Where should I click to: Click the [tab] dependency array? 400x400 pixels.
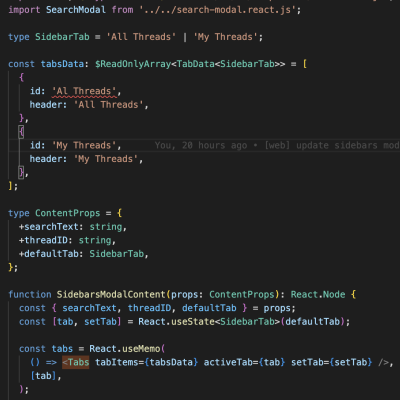[x=43, y=376]
